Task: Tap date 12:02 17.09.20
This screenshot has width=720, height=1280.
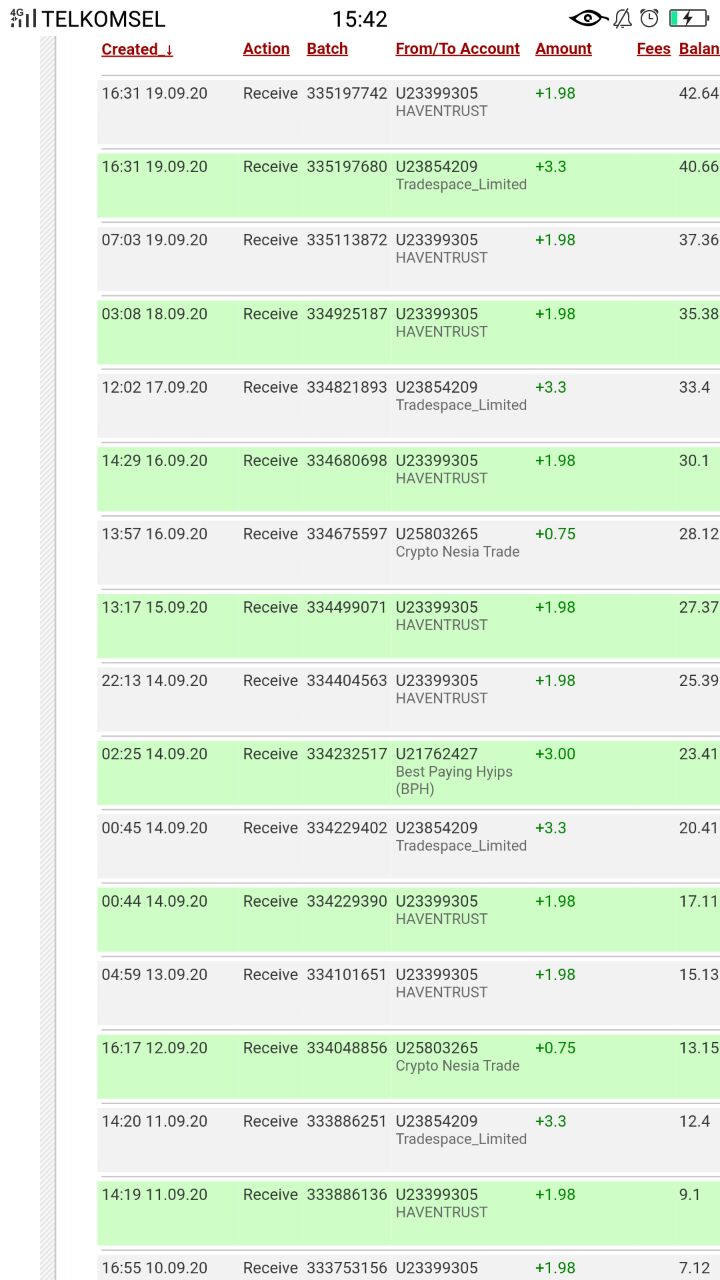Action: coord(155,387)
